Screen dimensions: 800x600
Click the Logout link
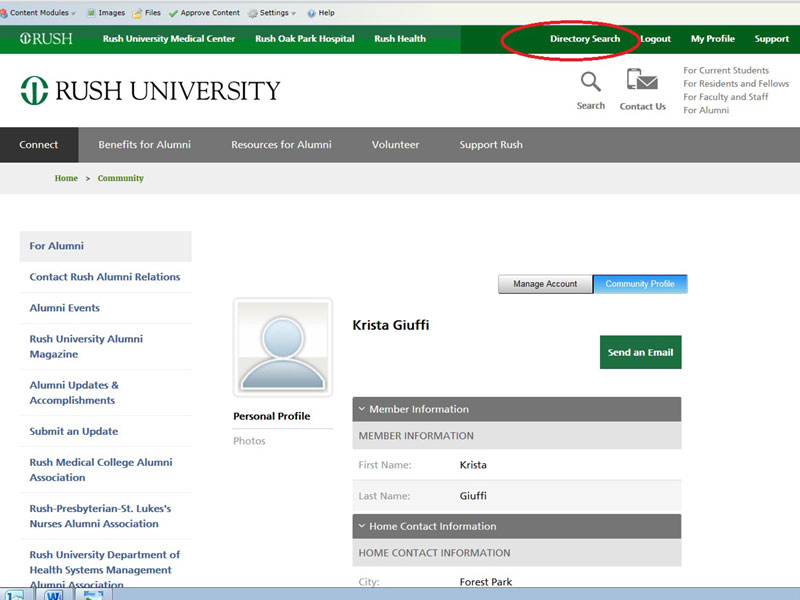pyautogui.click(x=655, y=39)
